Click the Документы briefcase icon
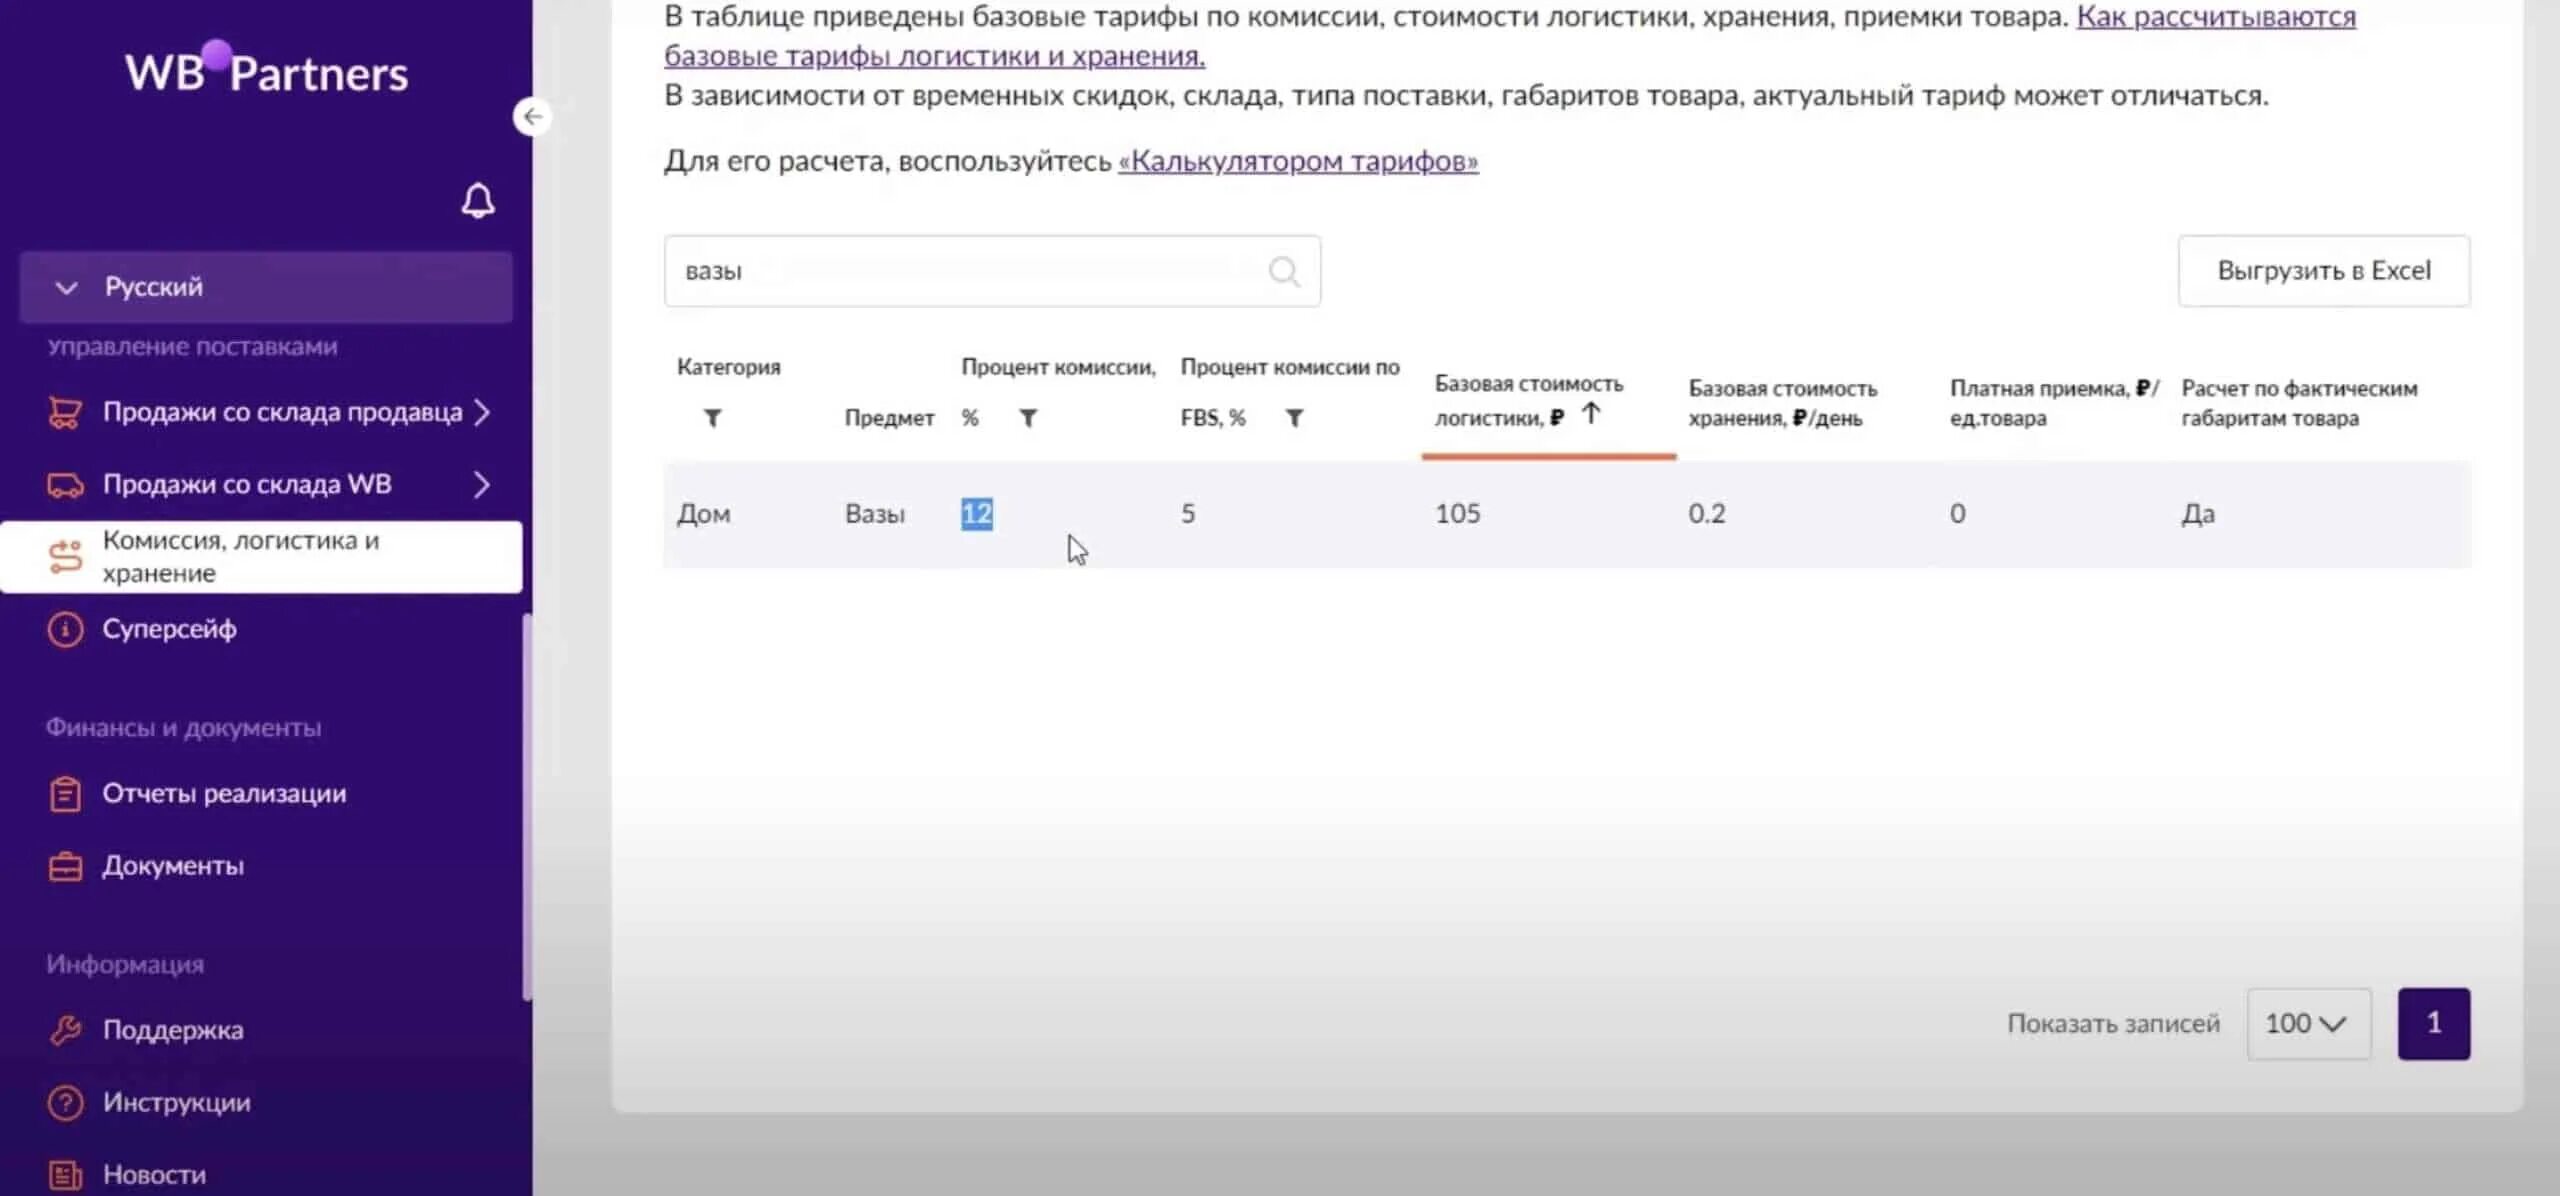 click(x=66, y=866)
